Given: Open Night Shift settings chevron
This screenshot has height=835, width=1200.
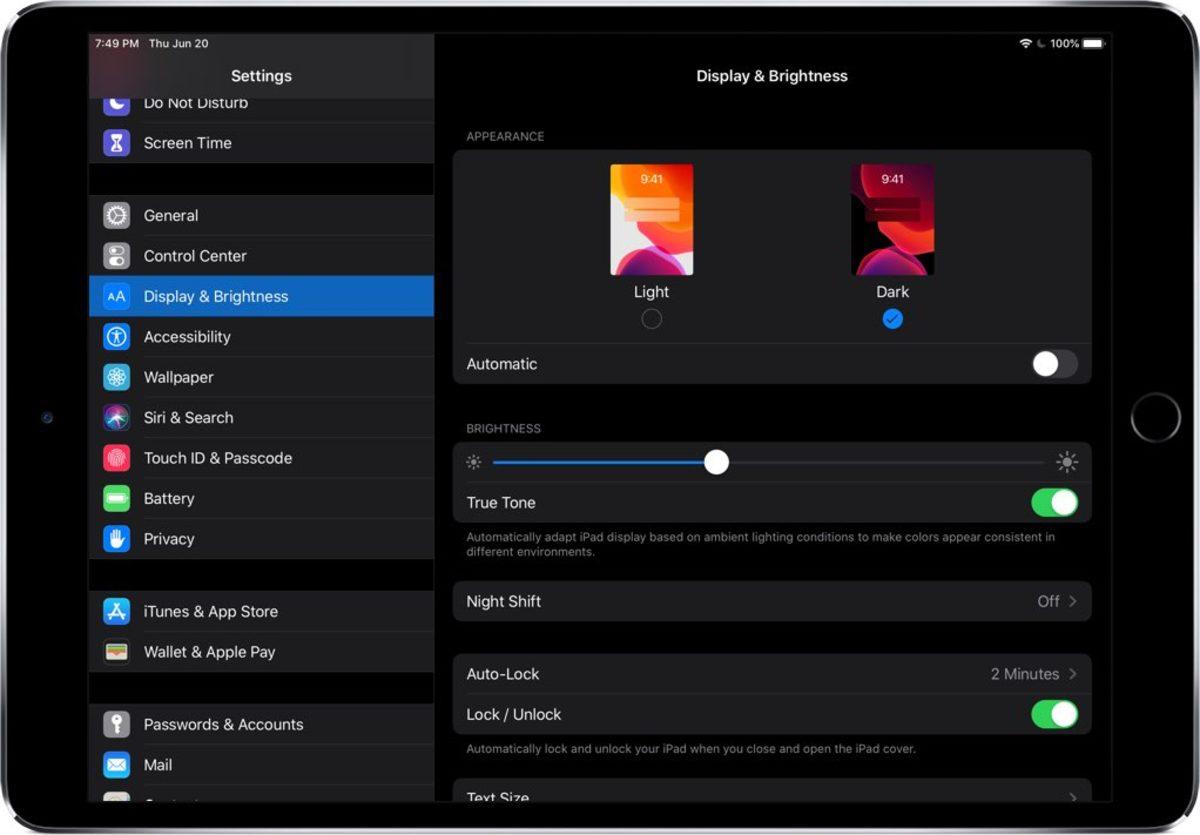Looking at the screenshot, I should [x=1072, y=601].
